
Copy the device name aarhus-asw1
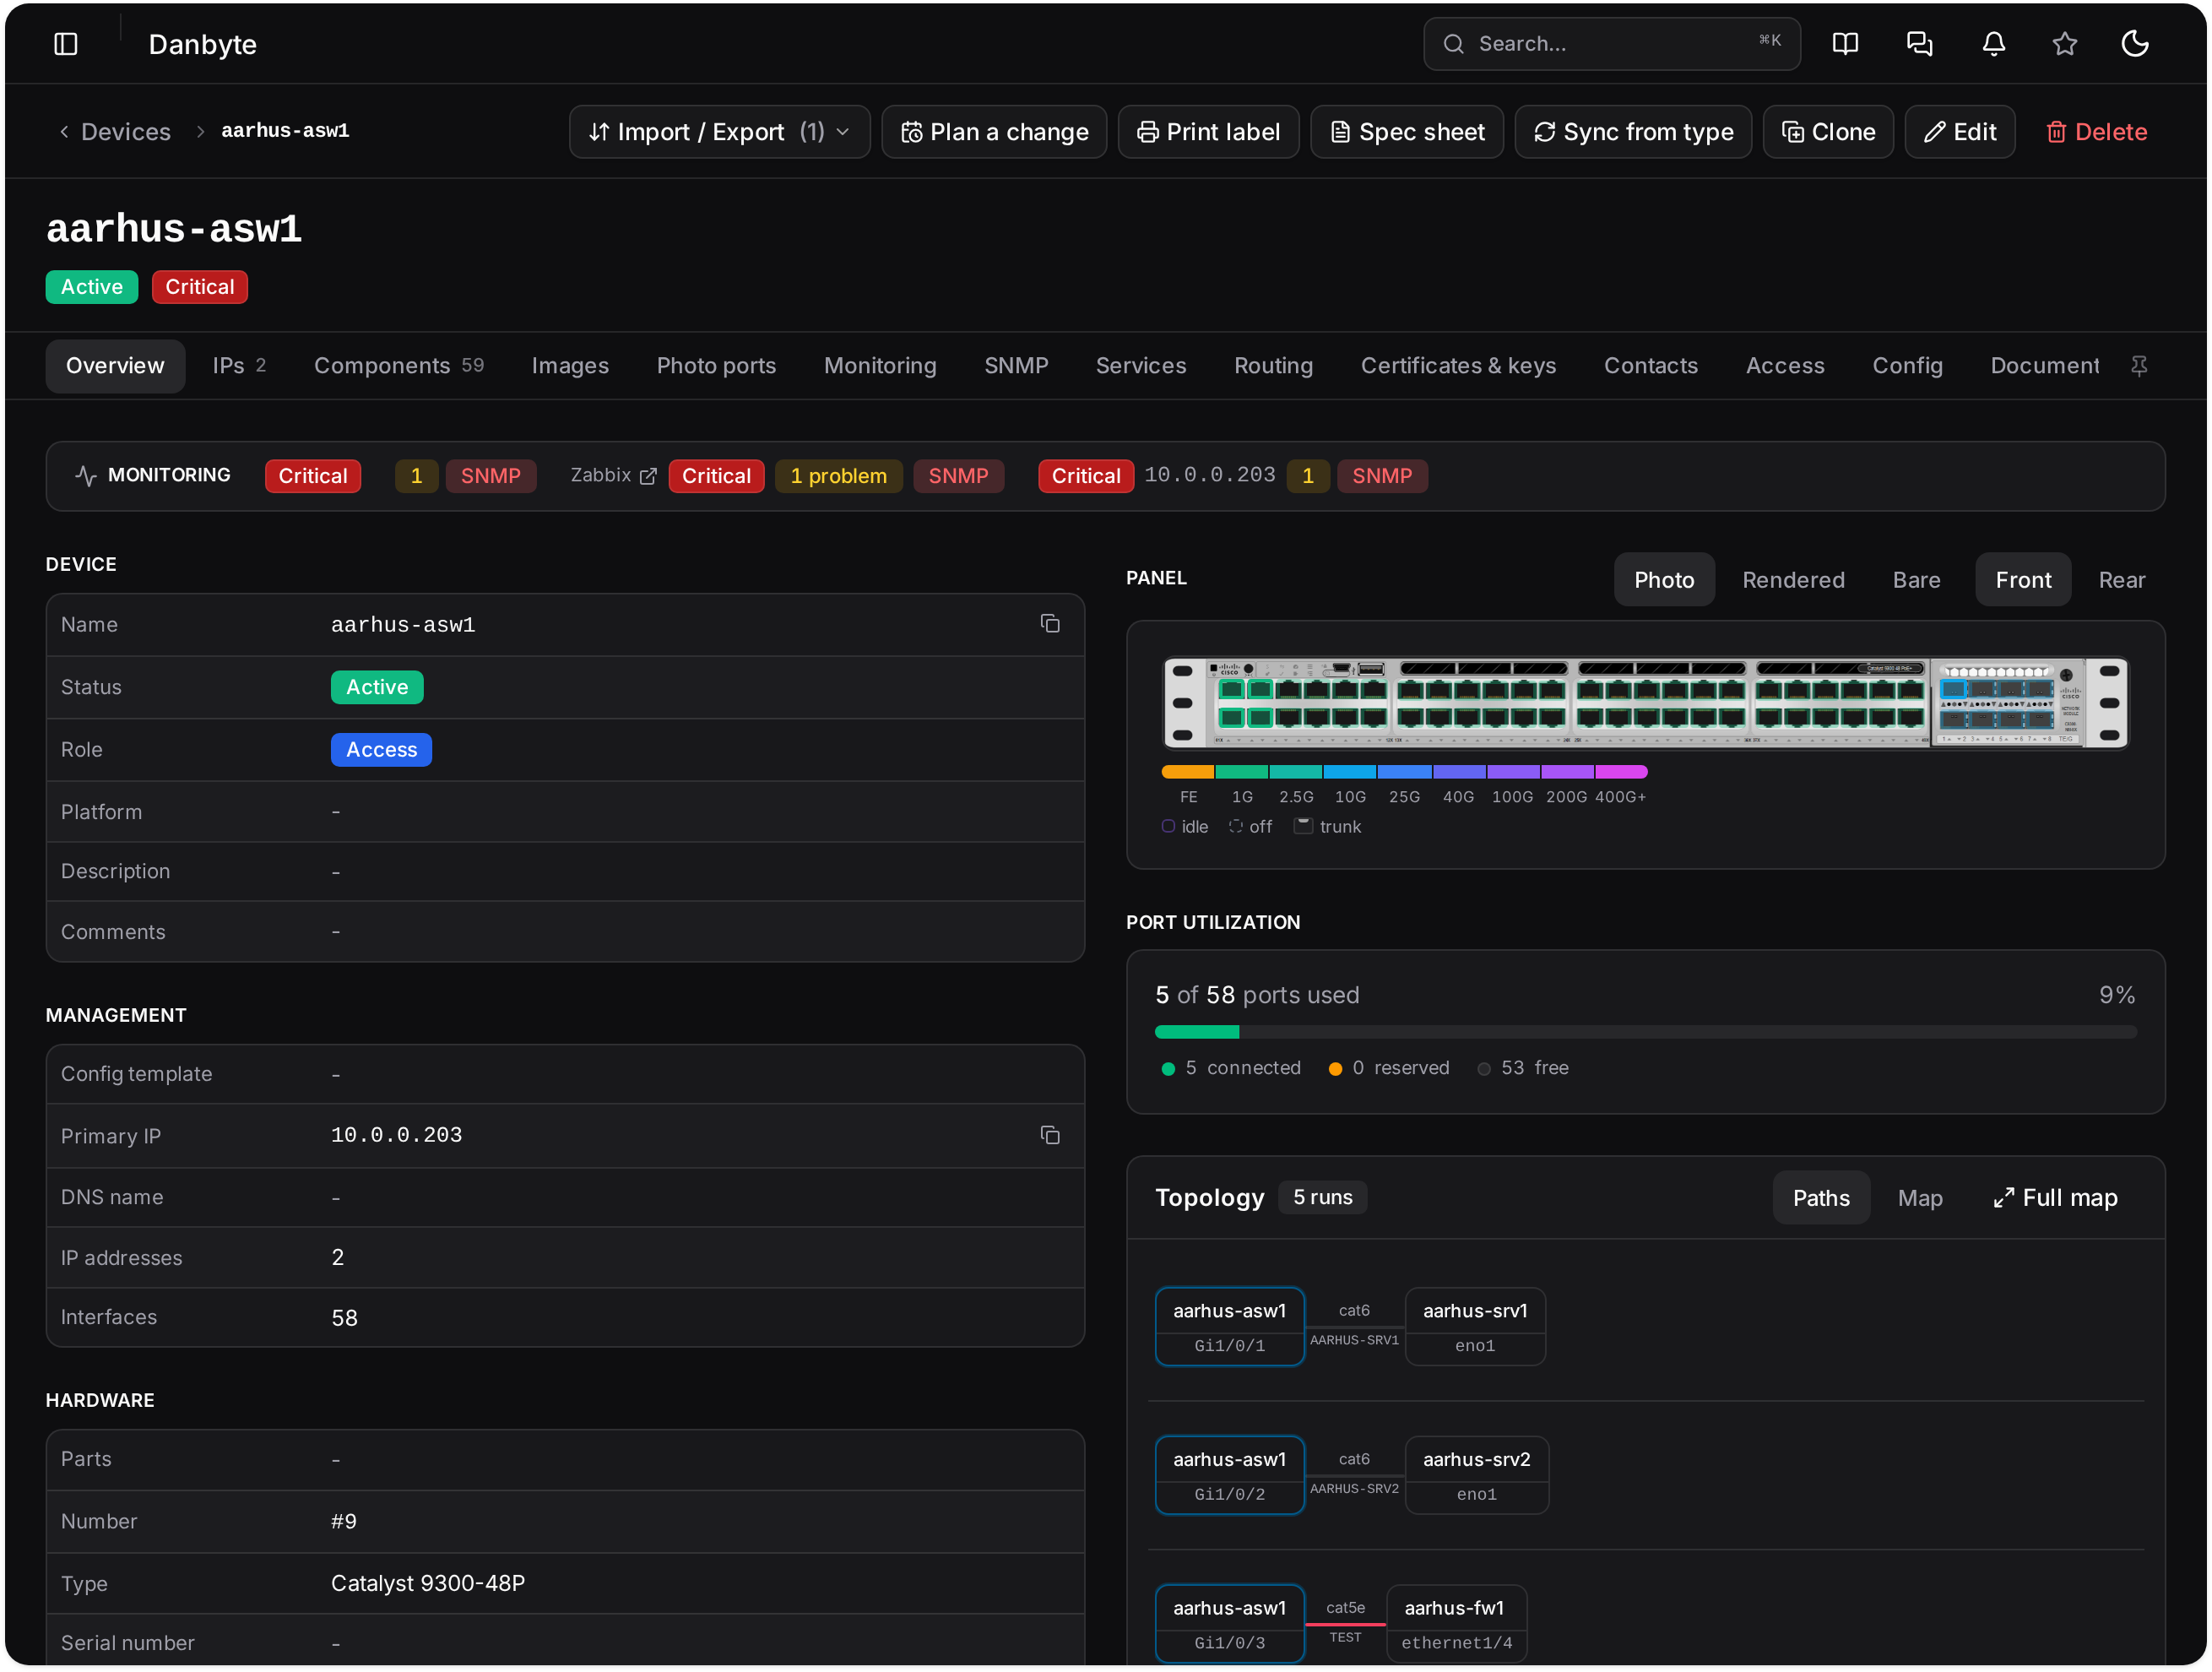click(1050, 624)
